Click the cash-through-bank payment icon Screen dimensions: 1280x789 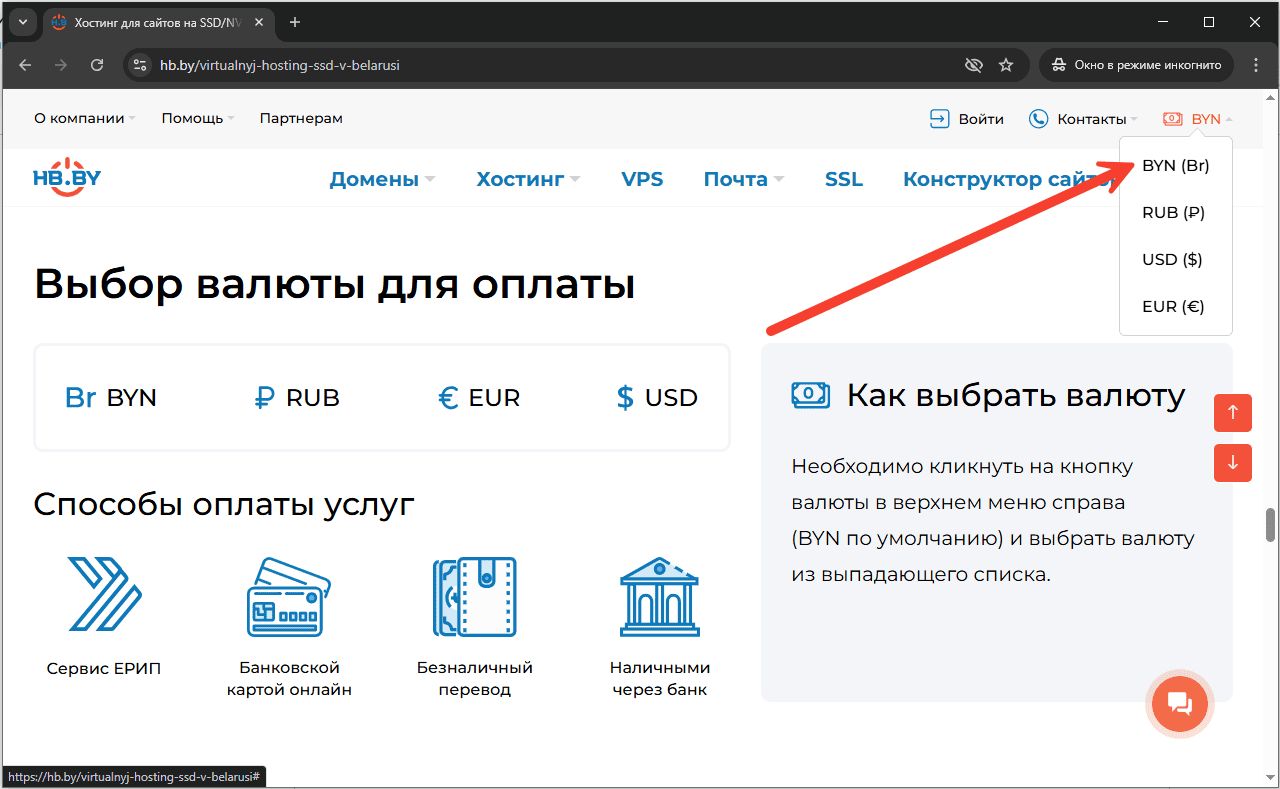(659, 597)
